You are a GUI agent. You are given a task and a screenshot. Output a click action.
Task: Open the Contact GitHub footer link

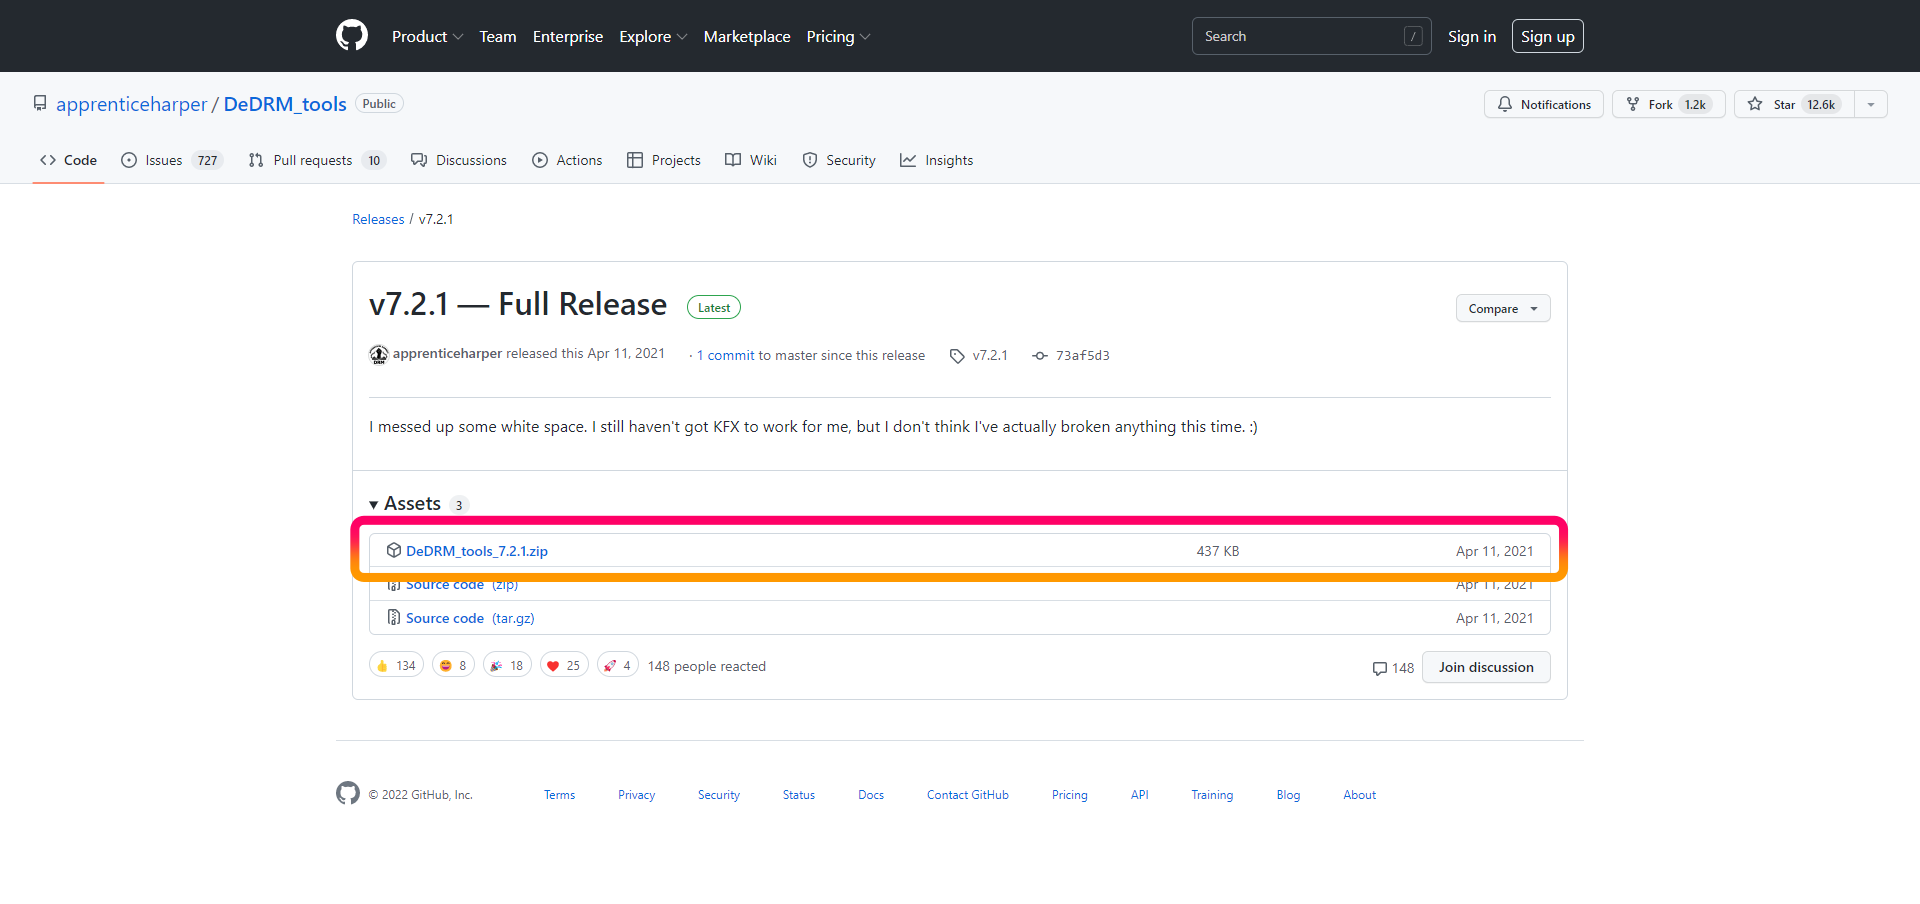pos(968,795)
